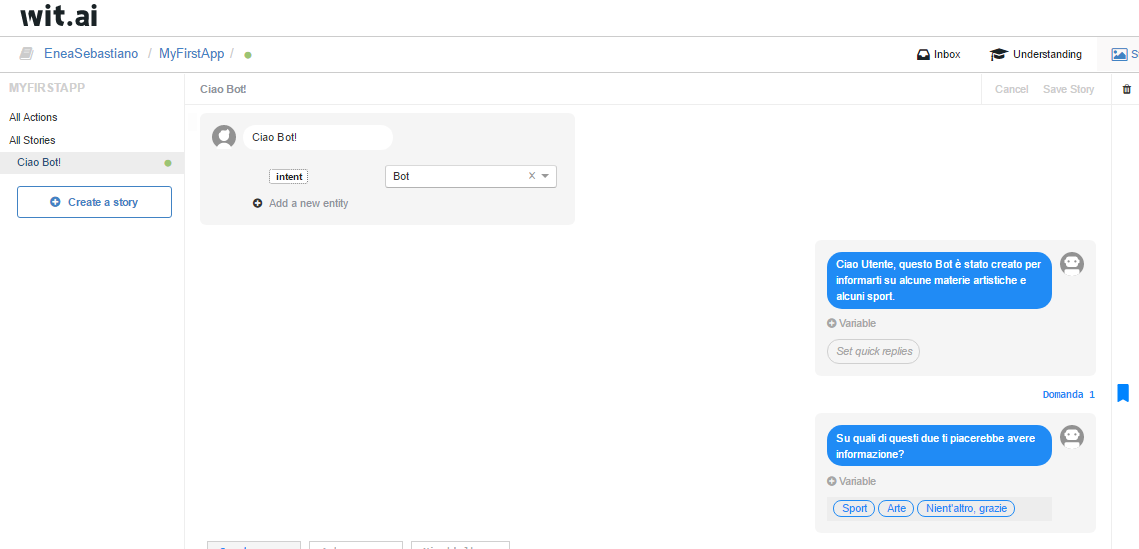Viewport: 1139px width, 549px height.
Task: Select All Actions in the sidebar
Action: (x=34, y=117)
